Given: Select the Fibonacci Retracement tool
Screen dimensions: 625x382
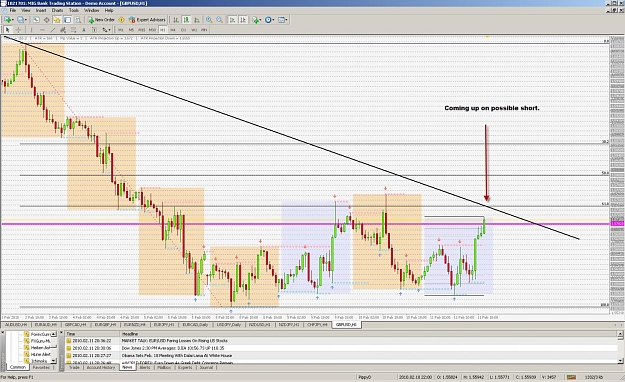Looking at the screenshot, I should pos(73,30).
